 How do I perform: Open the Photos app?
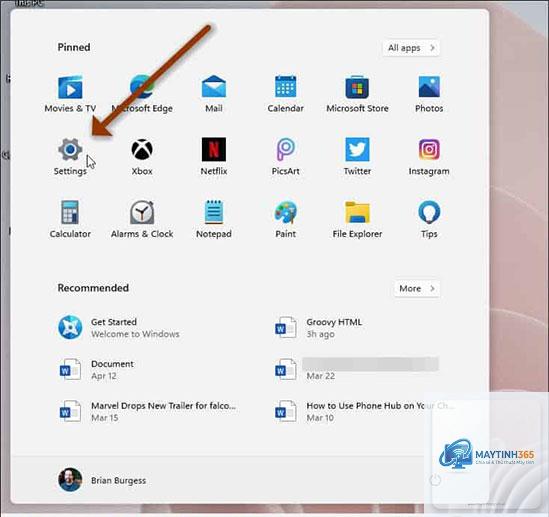[x=429, y=94]
